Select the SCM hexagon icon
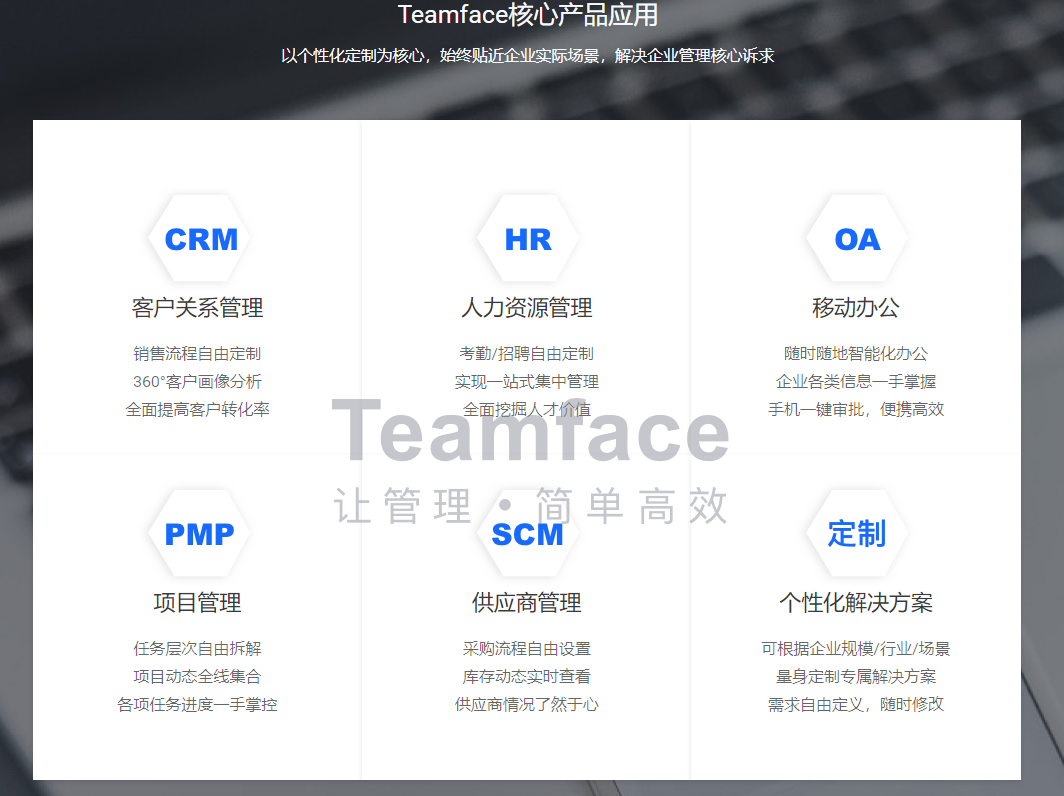1064x796 pixels. [527, 533]
